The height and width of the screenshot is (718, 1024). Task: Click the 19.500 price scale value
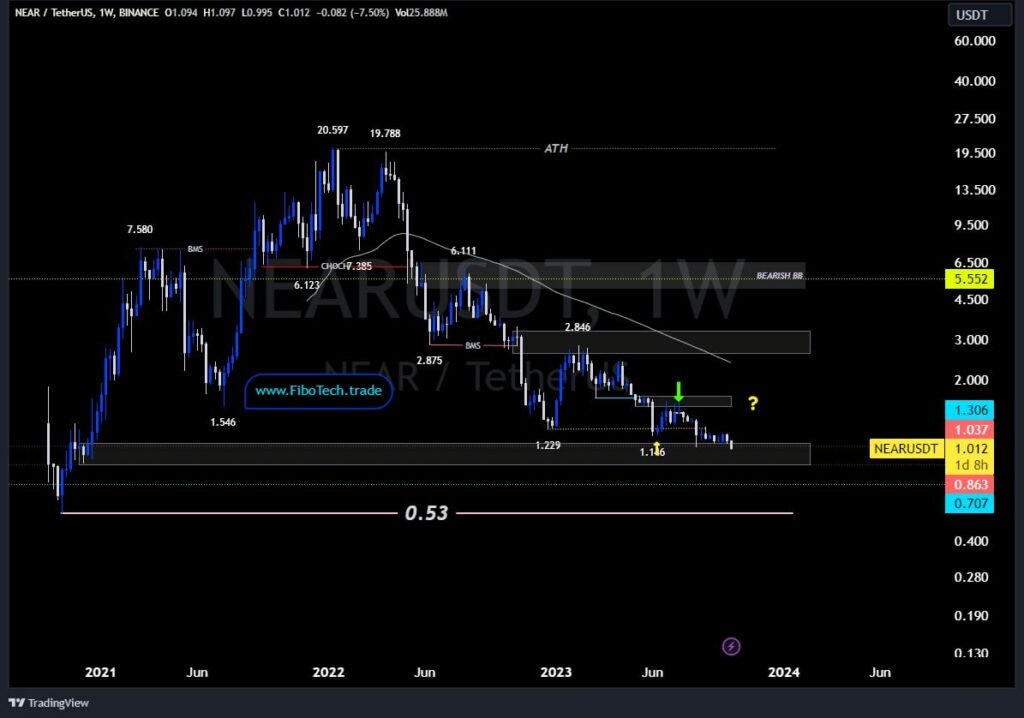tap(974, 153)
